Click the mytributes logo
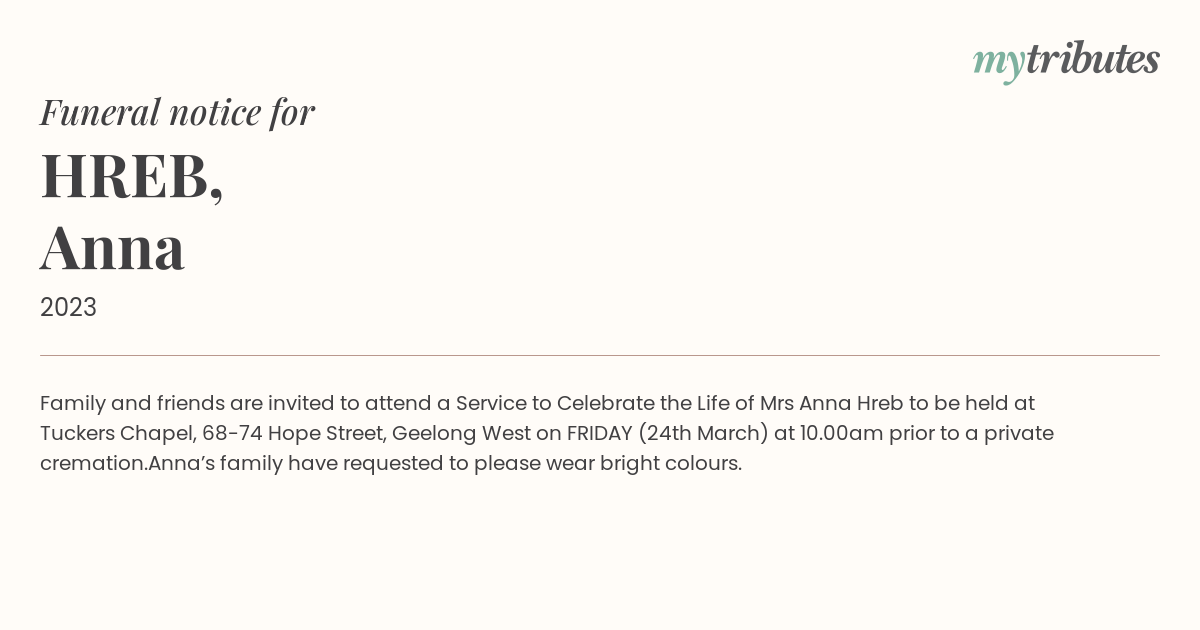This screenshot has width=1200, height=630. 1066,61
